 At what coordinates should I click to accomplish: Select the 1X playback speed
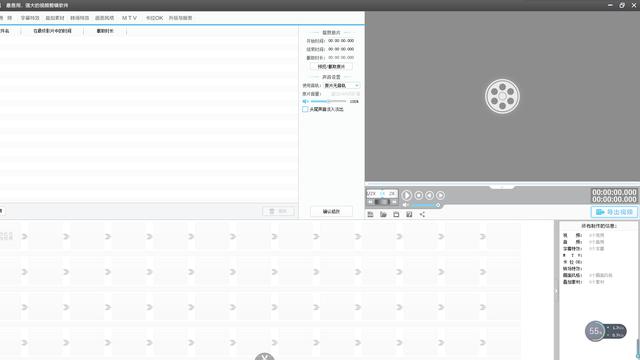(382, 193)
